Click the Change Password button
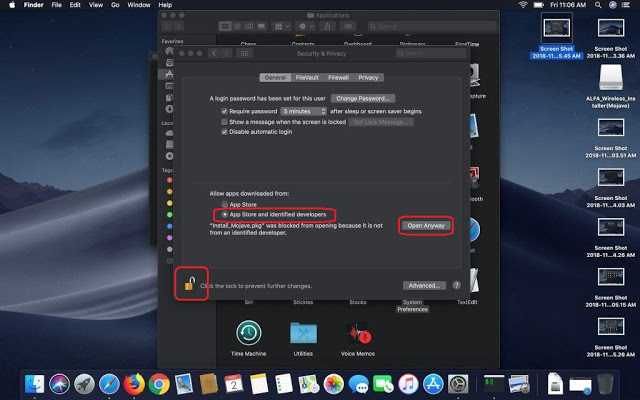640x400 pixels. click(x=361, y=99)
